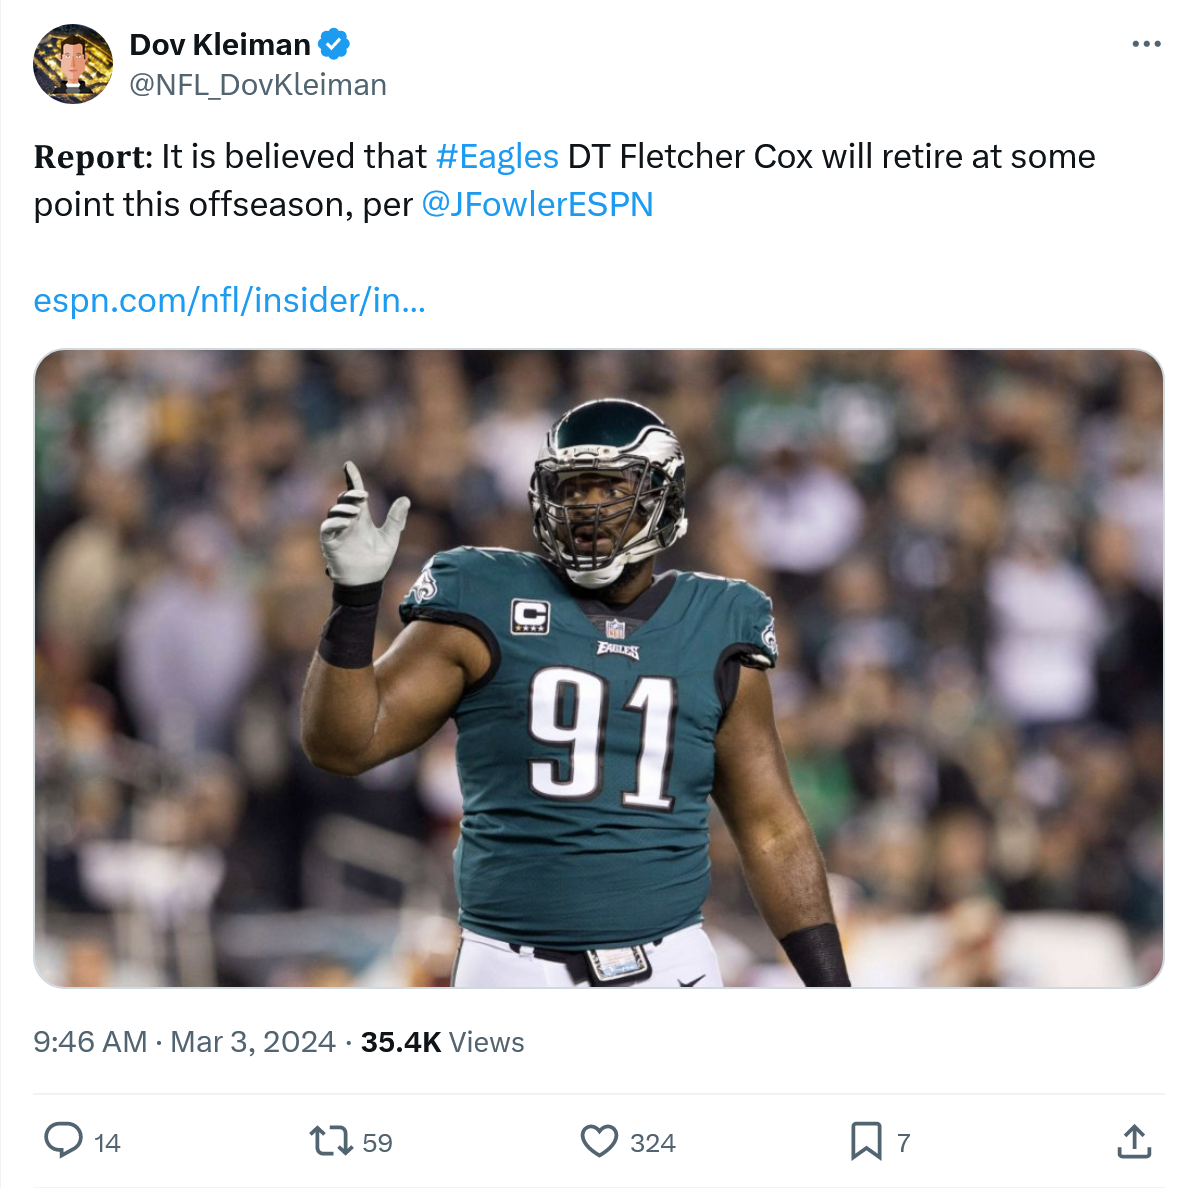Click the repost count 59

377,1143
